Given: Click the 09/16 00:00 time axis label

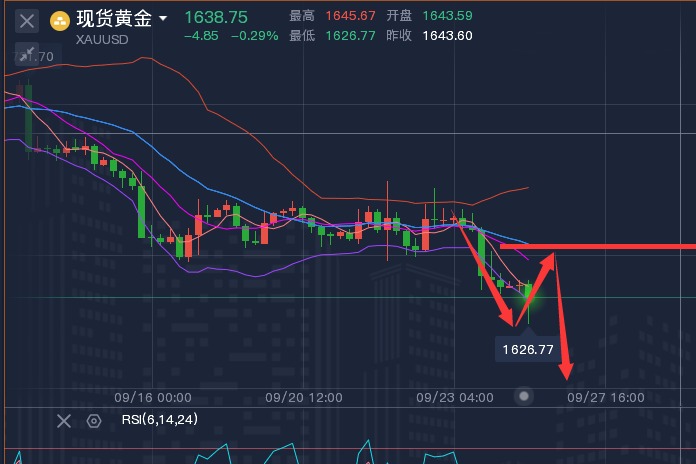Looking at the screenshot, I should (152, 397).
